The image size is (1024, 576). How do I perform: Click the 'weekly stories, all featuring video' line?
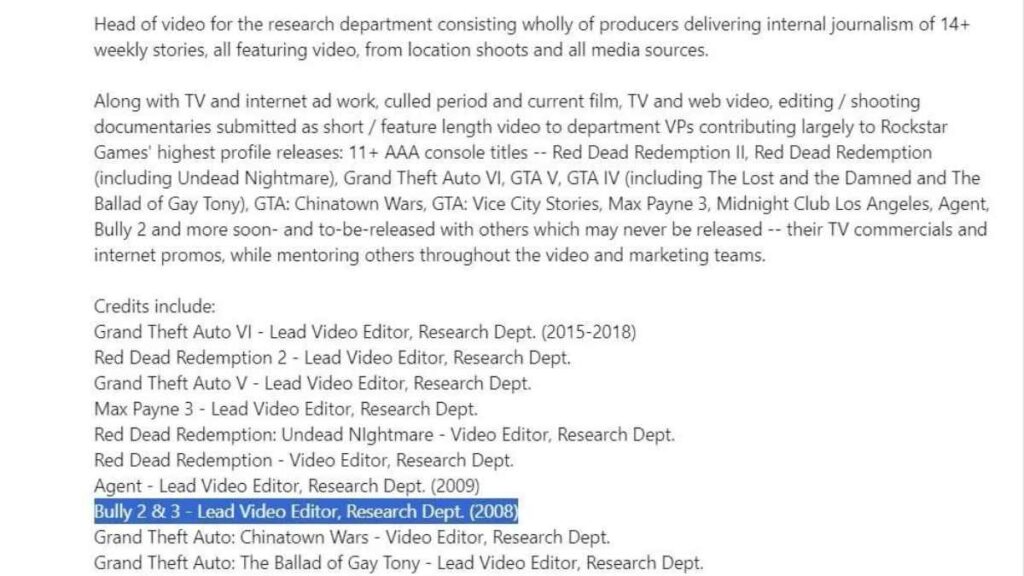pos(401,50)
